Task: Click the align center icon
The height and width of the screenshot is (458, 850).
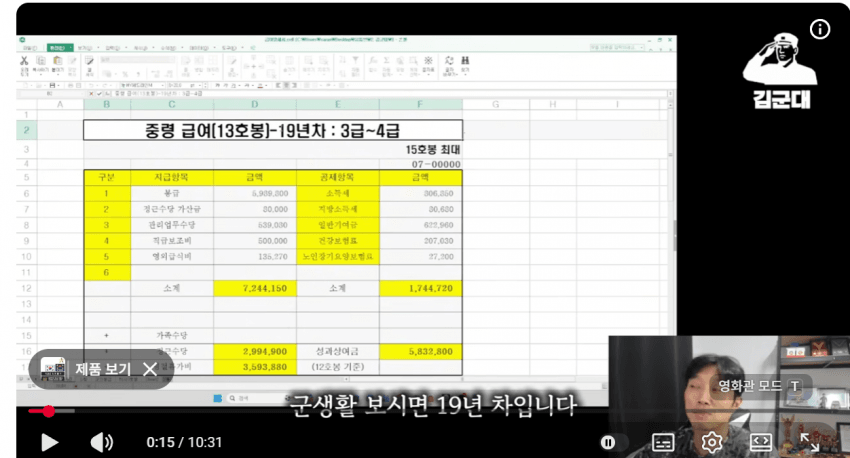Action: point(287,85)
